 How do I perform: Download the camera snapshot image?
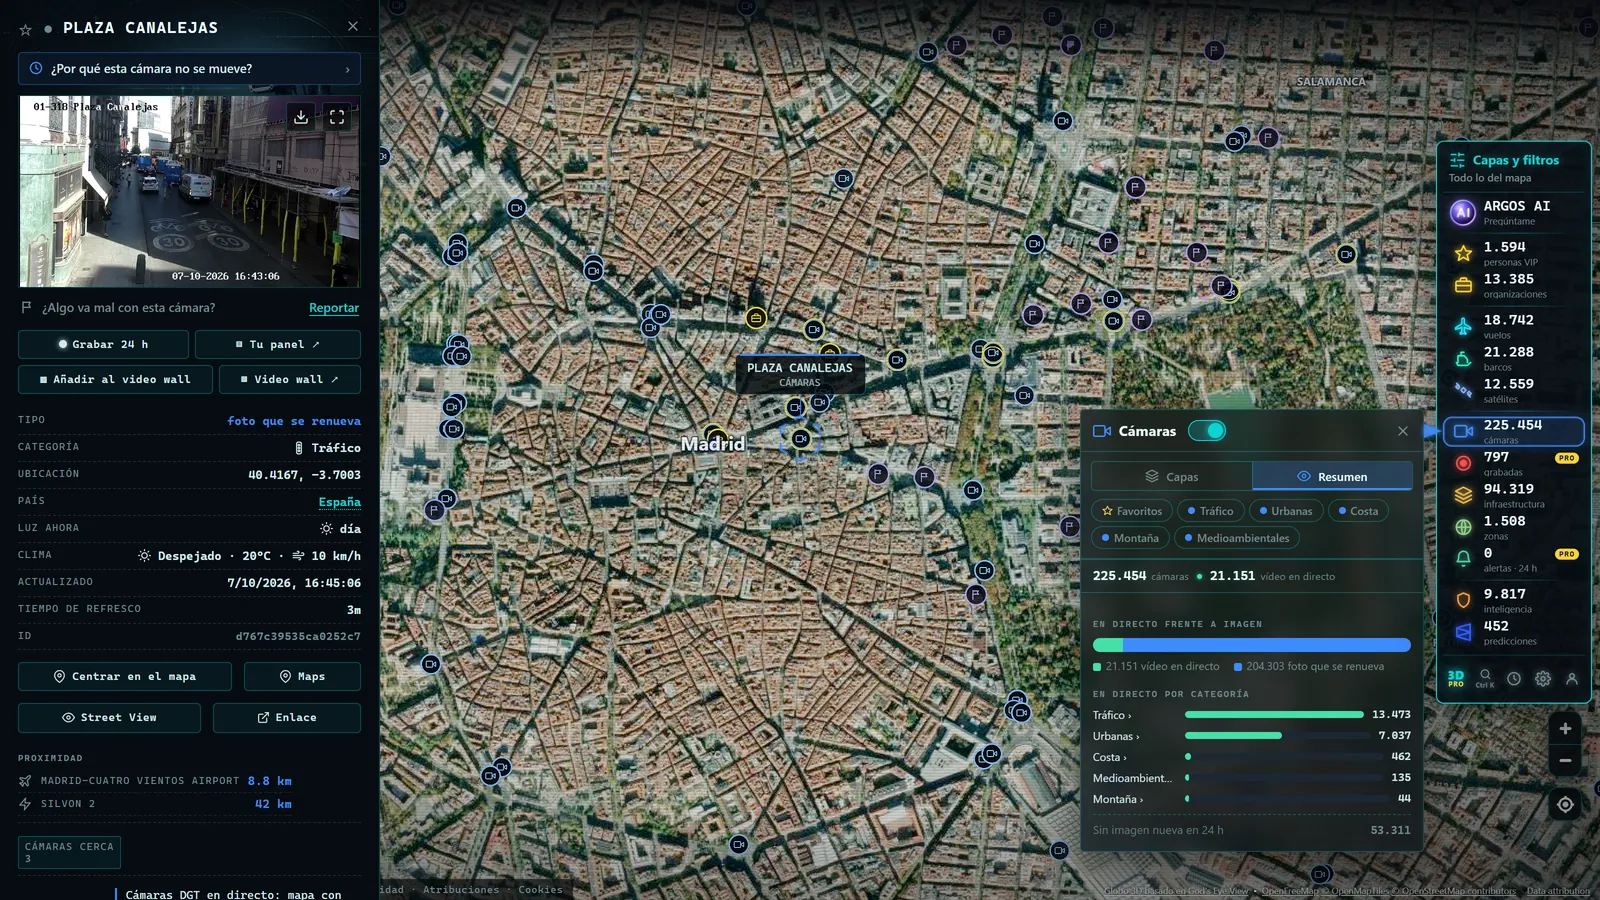point(301,117)
